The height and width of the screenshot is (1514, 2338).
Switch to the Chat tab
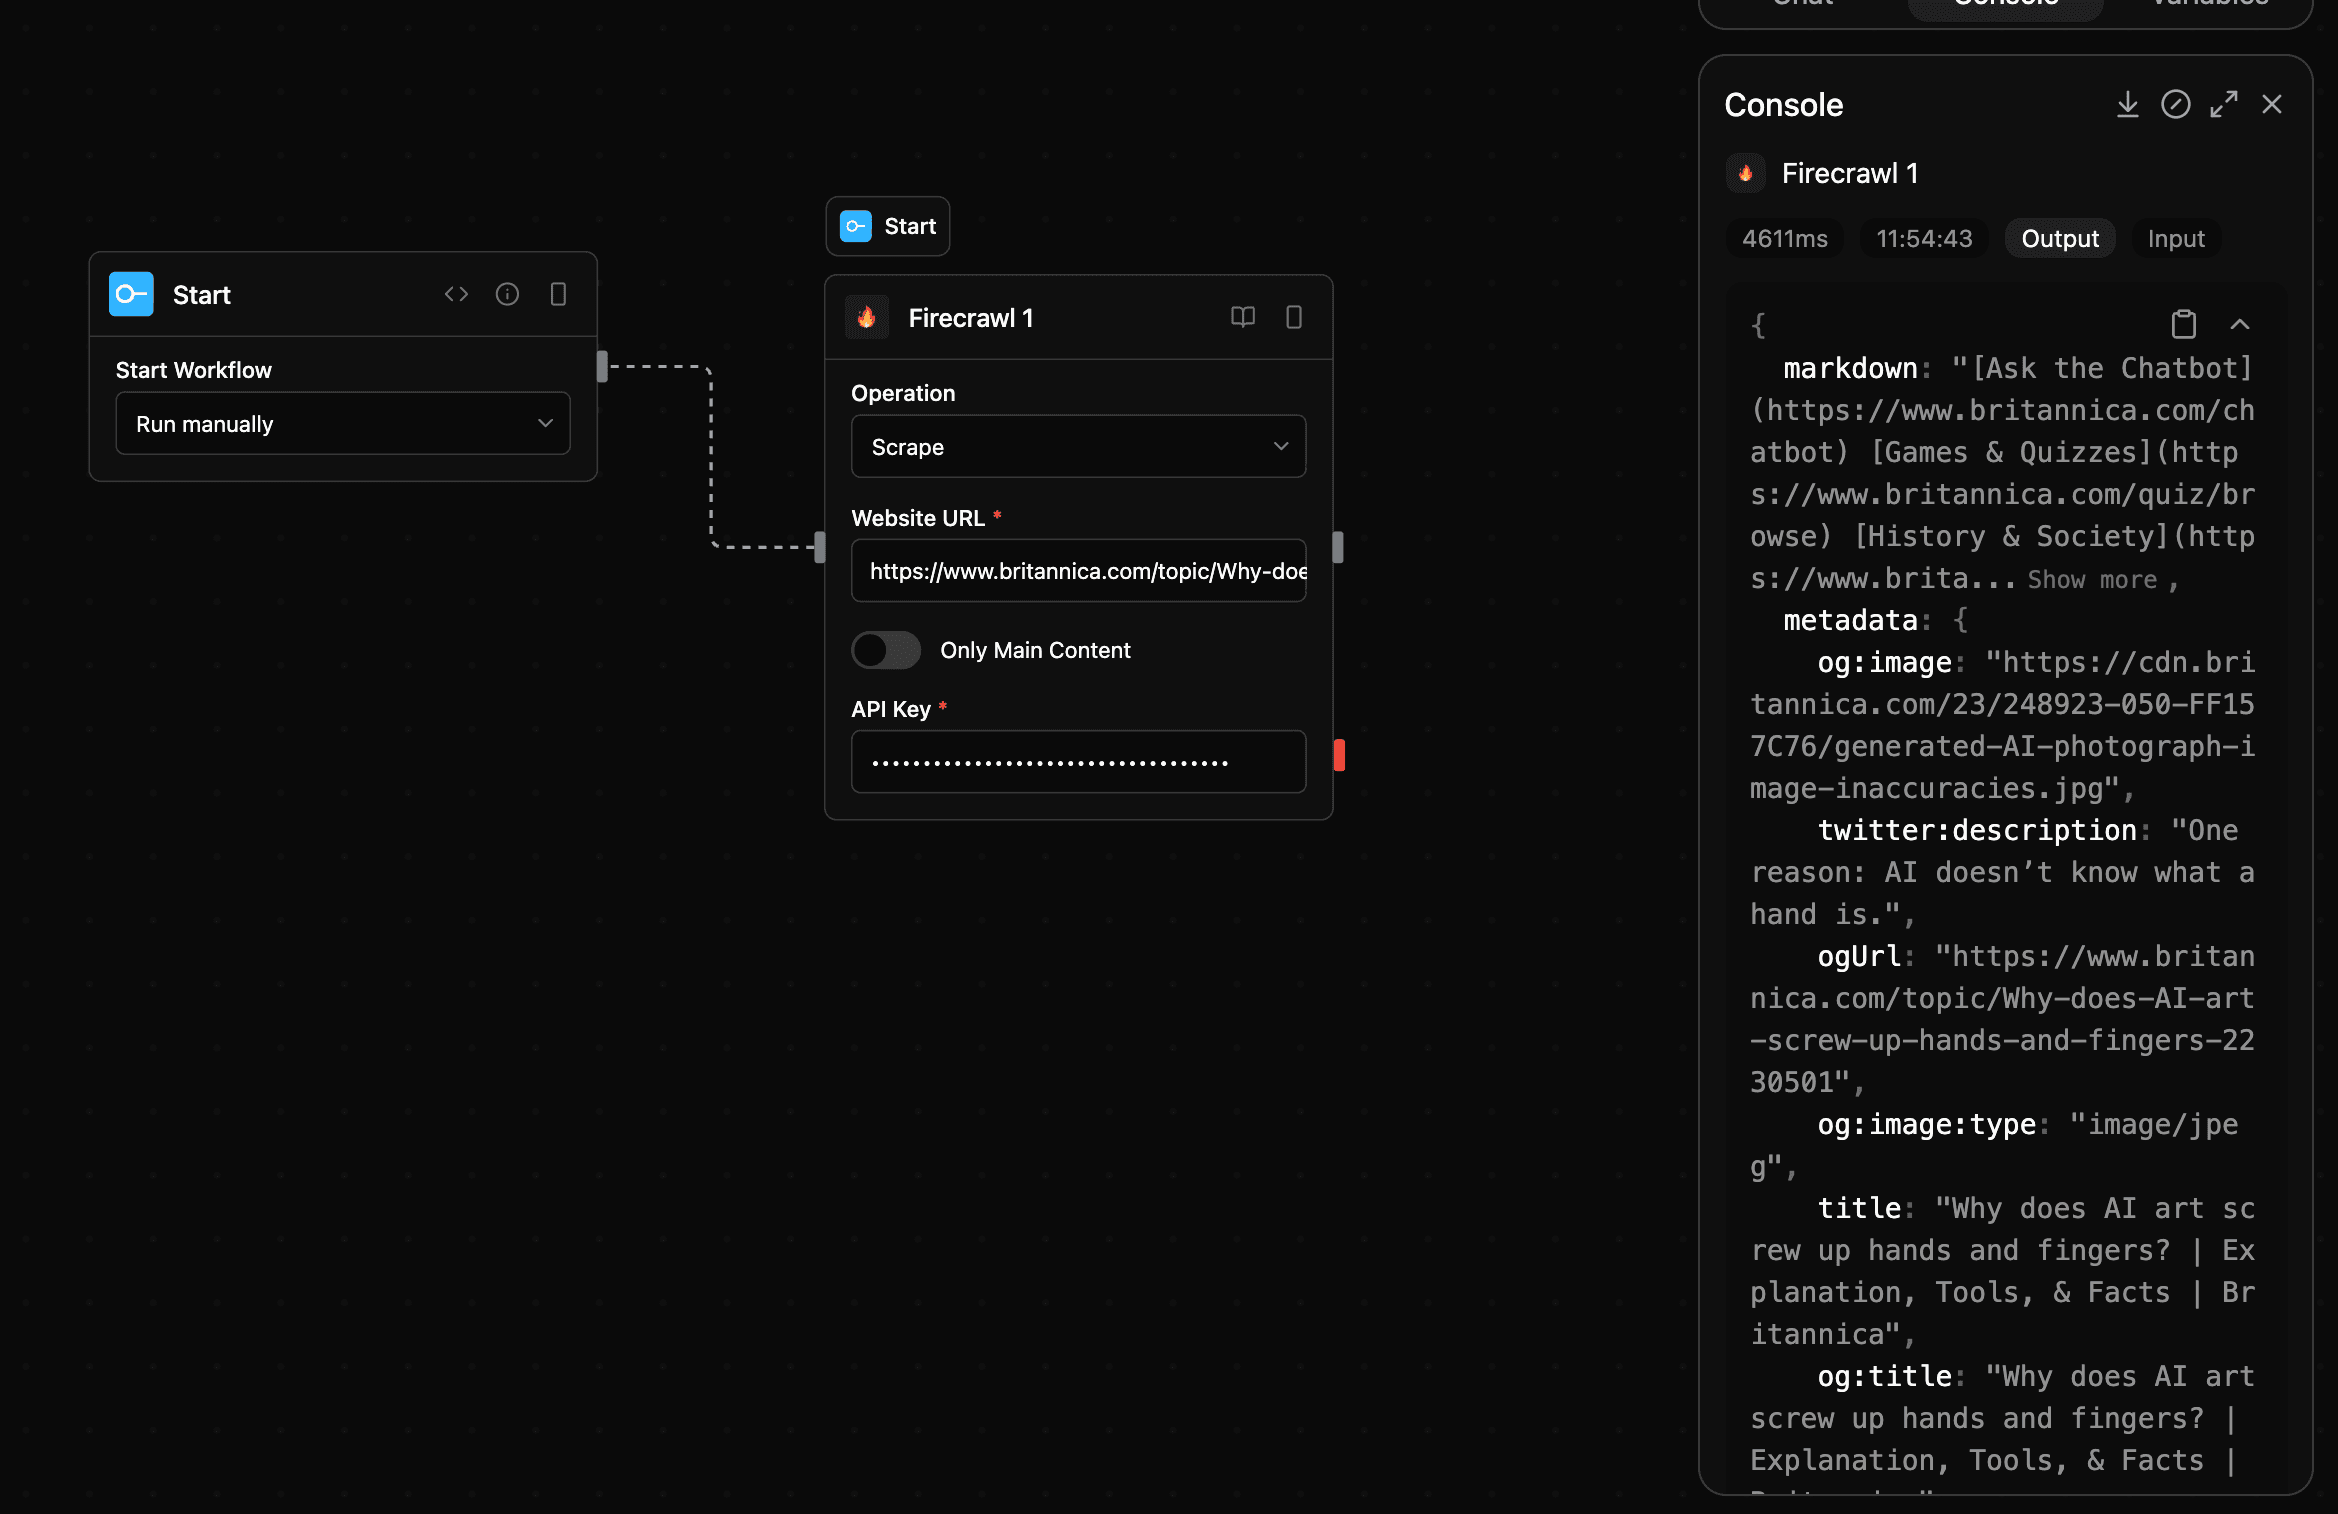(1802, 5)
